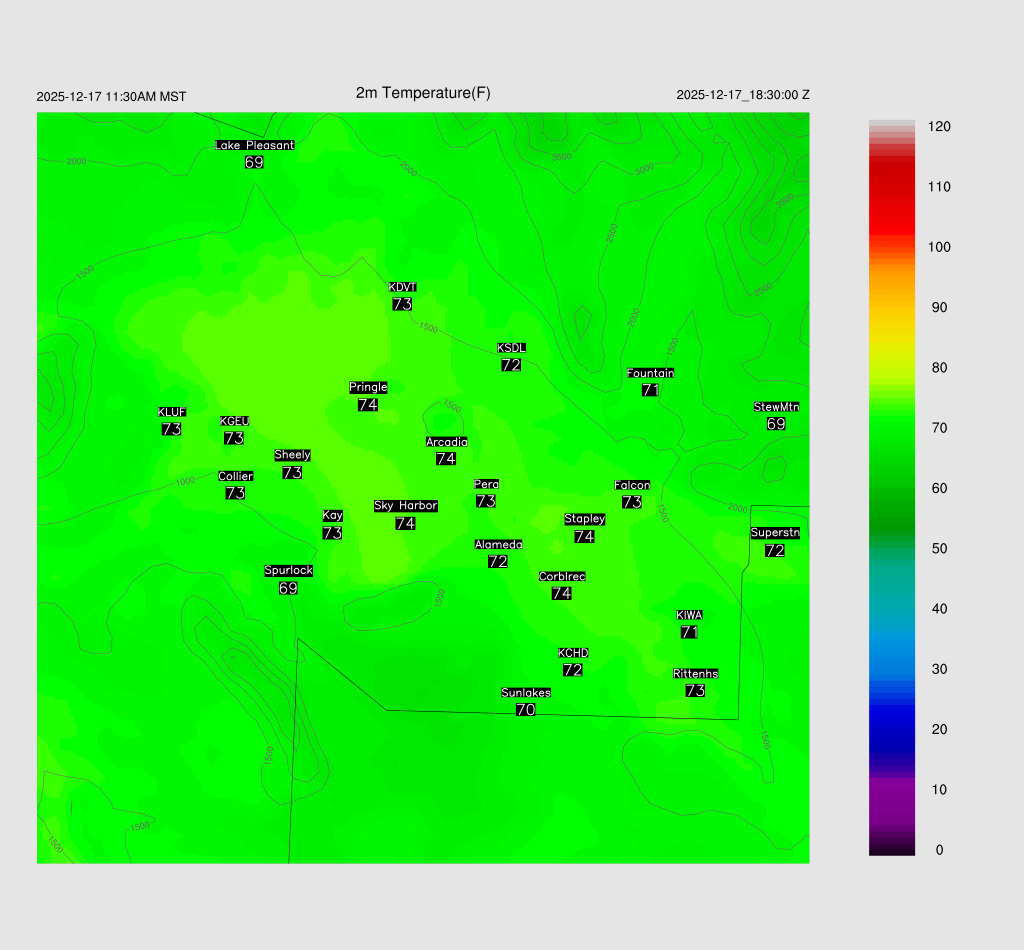
Task: Click the Corblrec station label
Action: tap(562, 576)
